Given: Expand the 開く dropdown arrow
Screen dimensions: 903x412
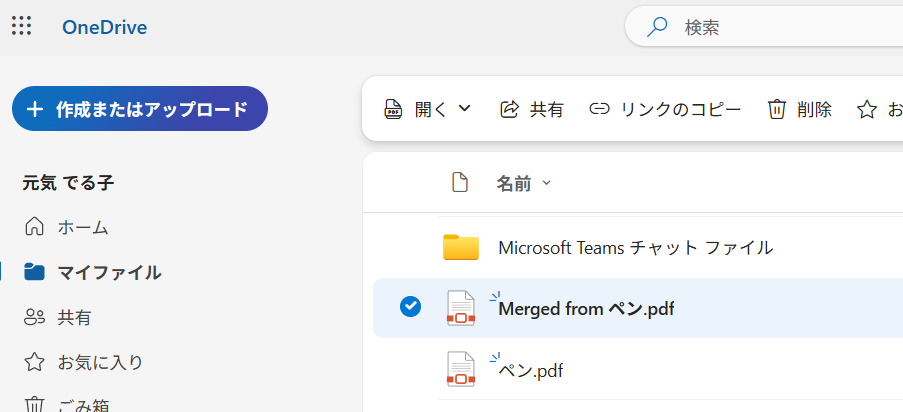Looking at the screenshot, I should pyautogui.click(x=464, y=109).
